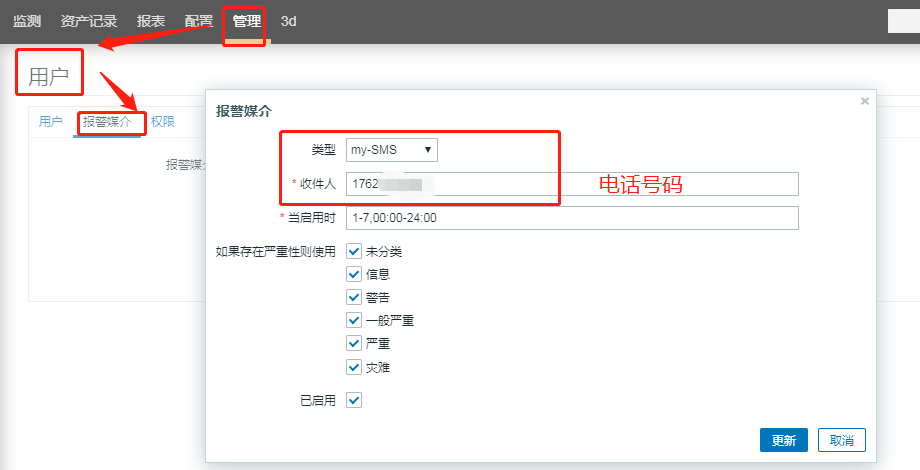The height and width of the screenshot is (470, 920).
Task: Click the 取消 button
Action: tap(842, 440)
